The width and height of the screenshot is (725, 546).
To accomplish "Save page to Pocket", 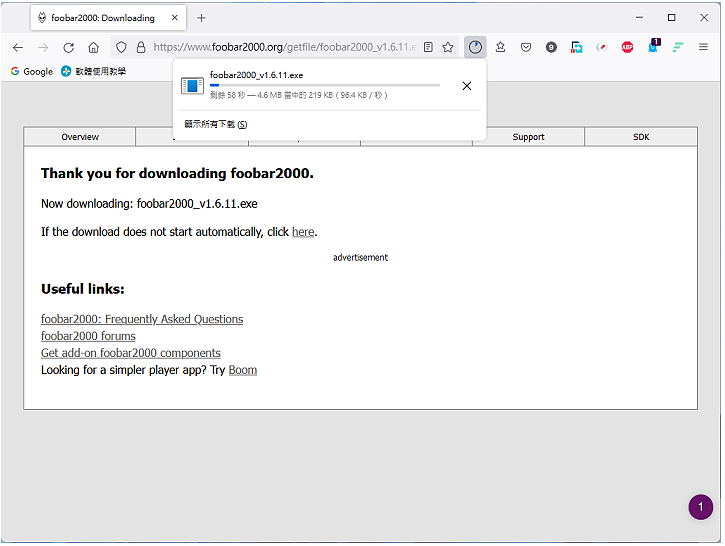I will coord(526,47).
